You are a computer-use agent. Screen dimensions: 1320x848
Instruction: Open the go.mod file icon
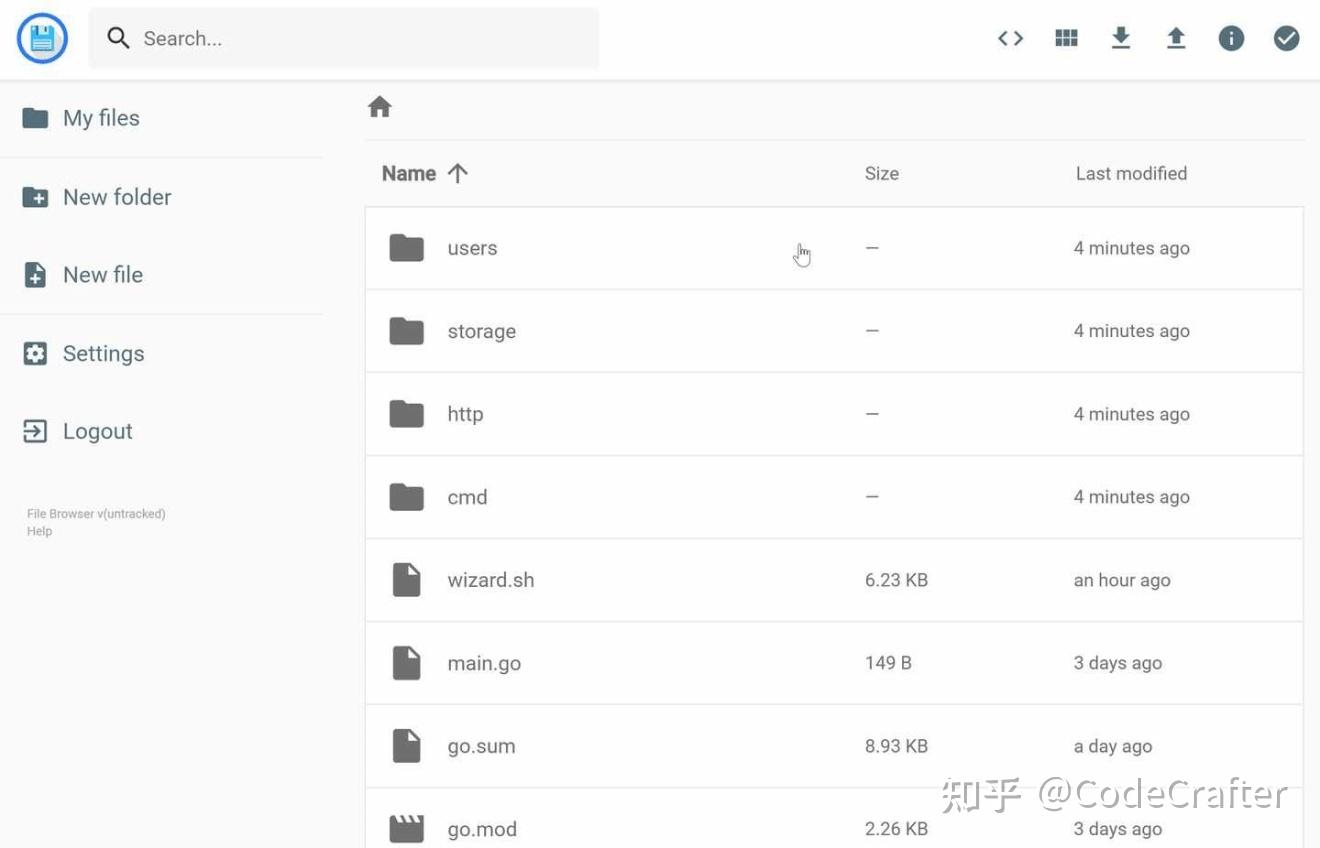pos(406,828)
